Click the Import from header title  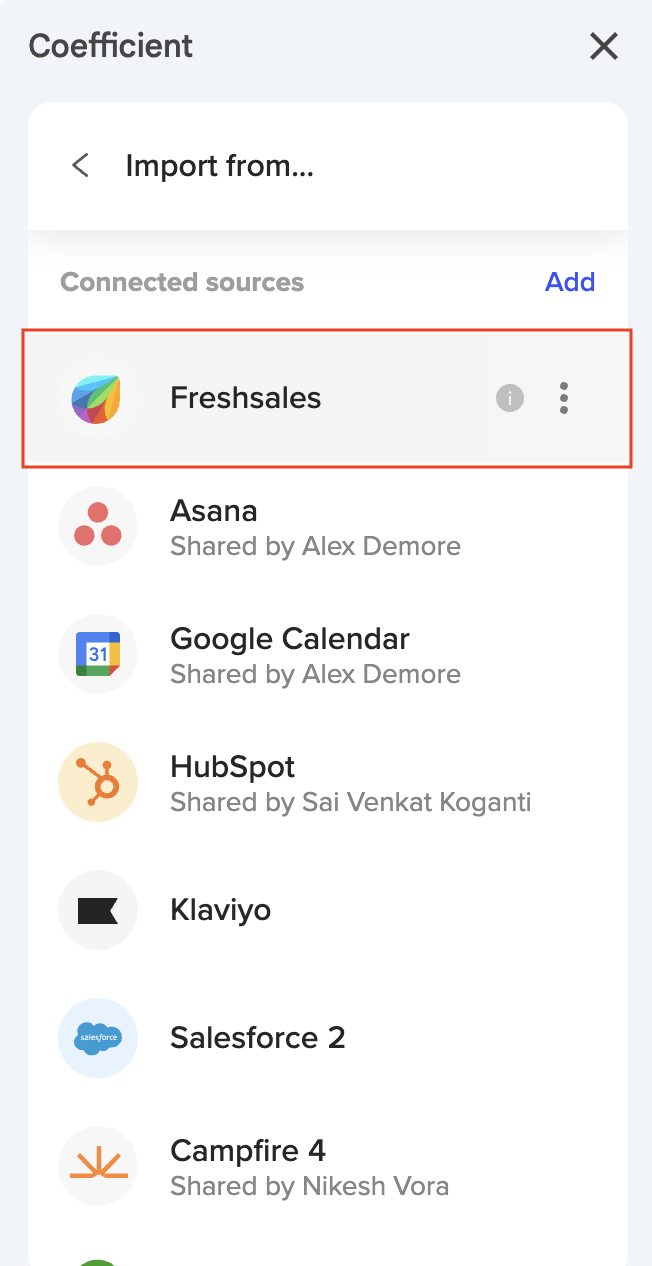point(220,166)
